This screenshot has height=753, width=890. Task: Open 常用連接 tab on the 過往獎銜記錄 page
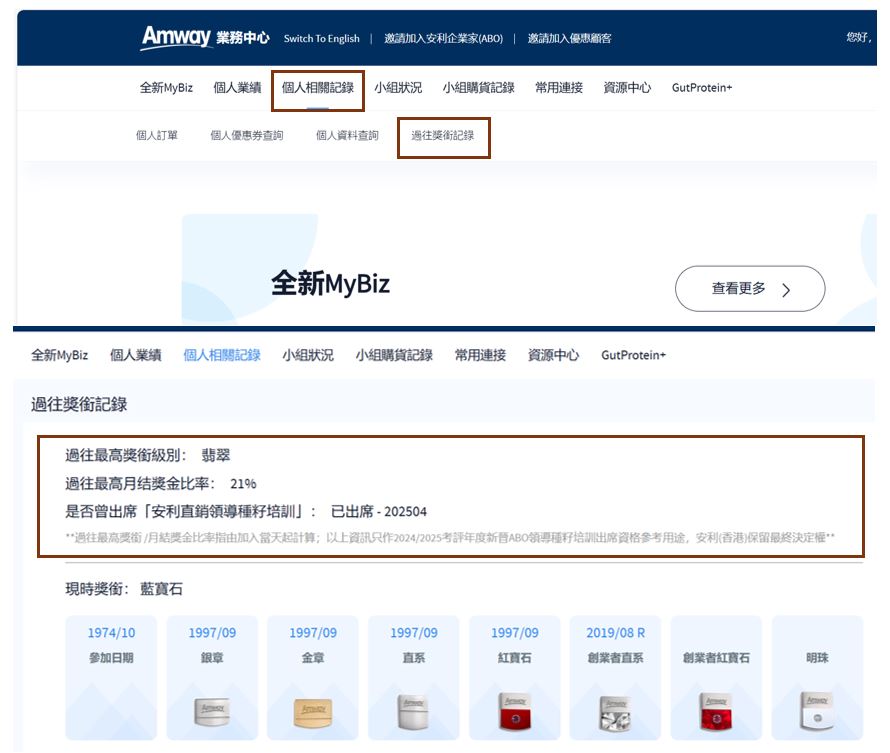tap(480, 355)
